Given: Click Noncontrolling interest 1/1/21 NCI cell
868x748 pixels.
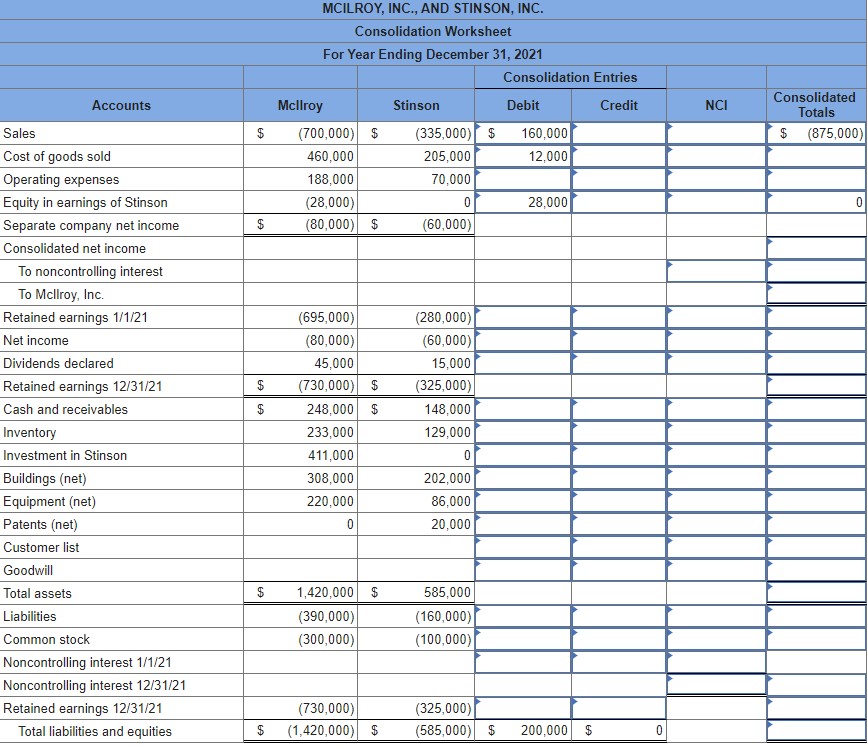Looking at the screenshot, I should coord(716,662).
